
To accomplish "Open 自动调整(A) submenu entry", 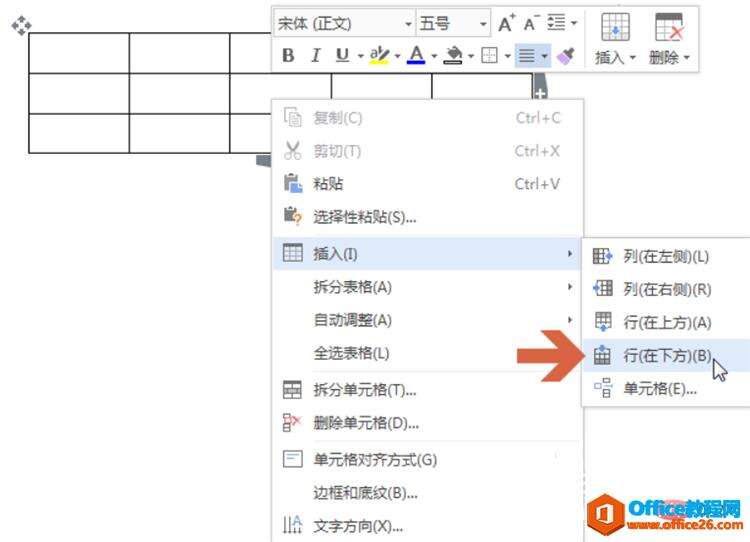I will click(x=428, y=320).
